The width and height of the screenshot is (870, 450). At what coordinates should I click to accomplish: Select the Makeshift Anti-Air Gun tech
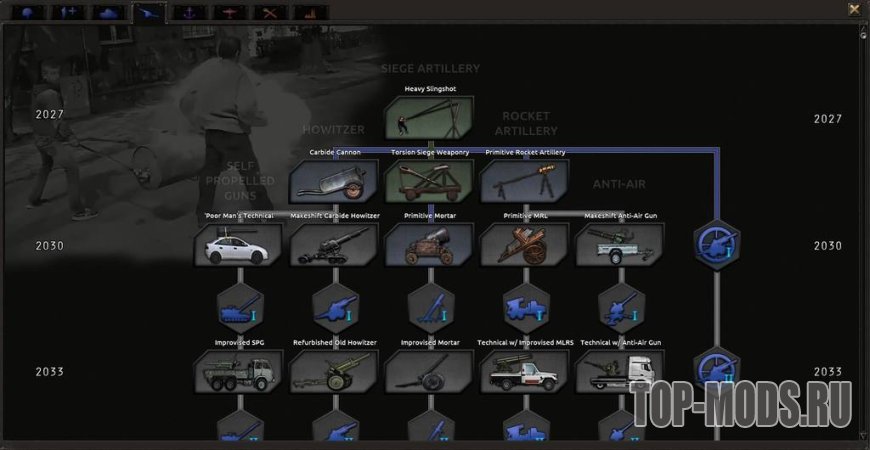coord(620,245)
